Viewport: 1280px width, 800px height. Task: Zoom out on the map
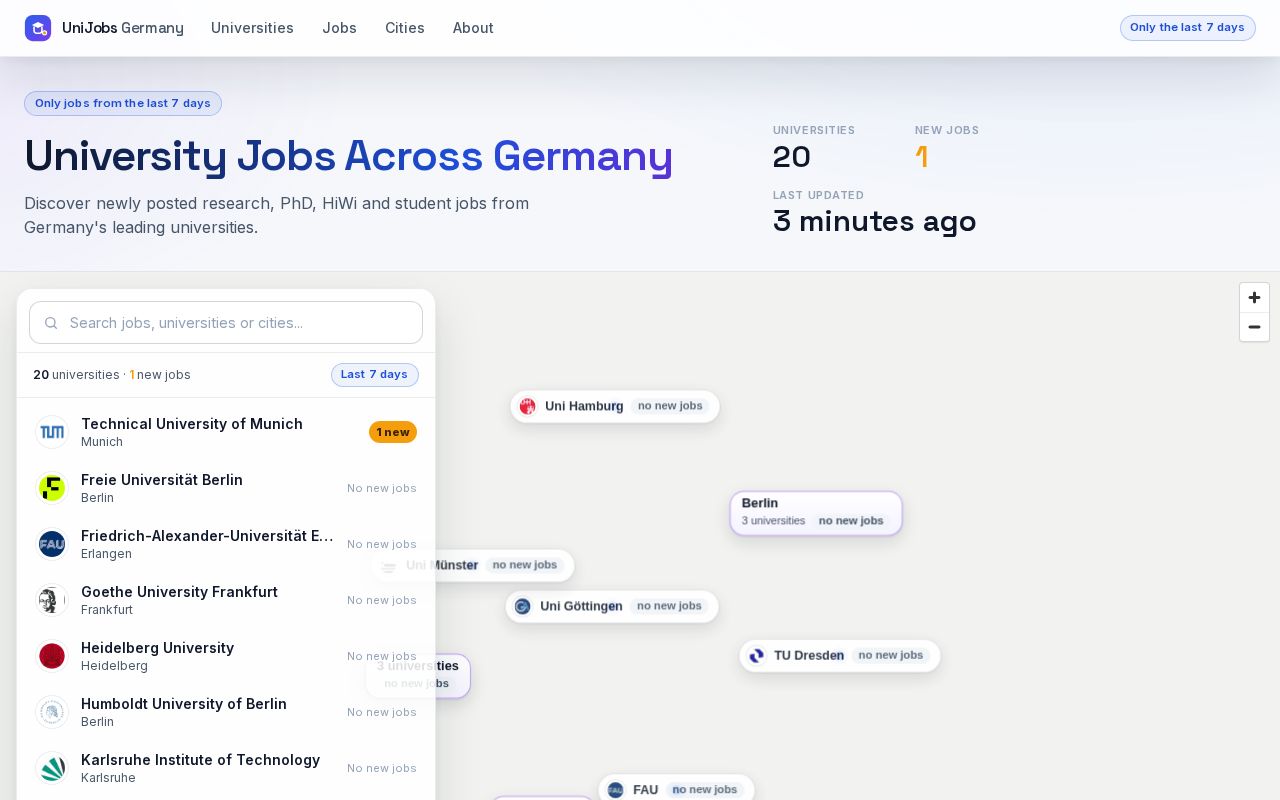click(x=1254, y=327)
